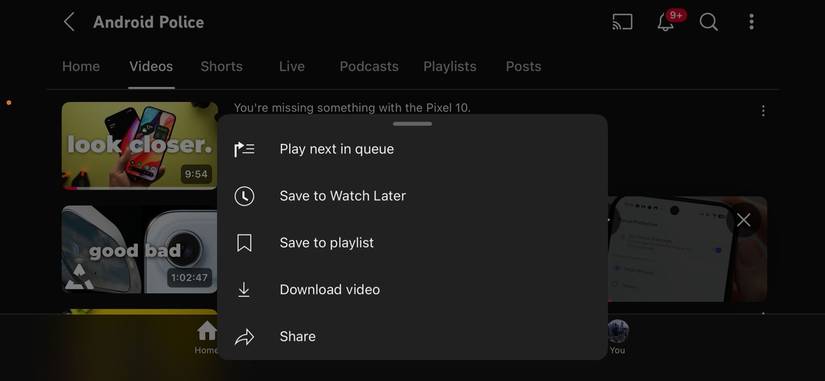Tap the bottom sheet drag handle

[412, 124]
